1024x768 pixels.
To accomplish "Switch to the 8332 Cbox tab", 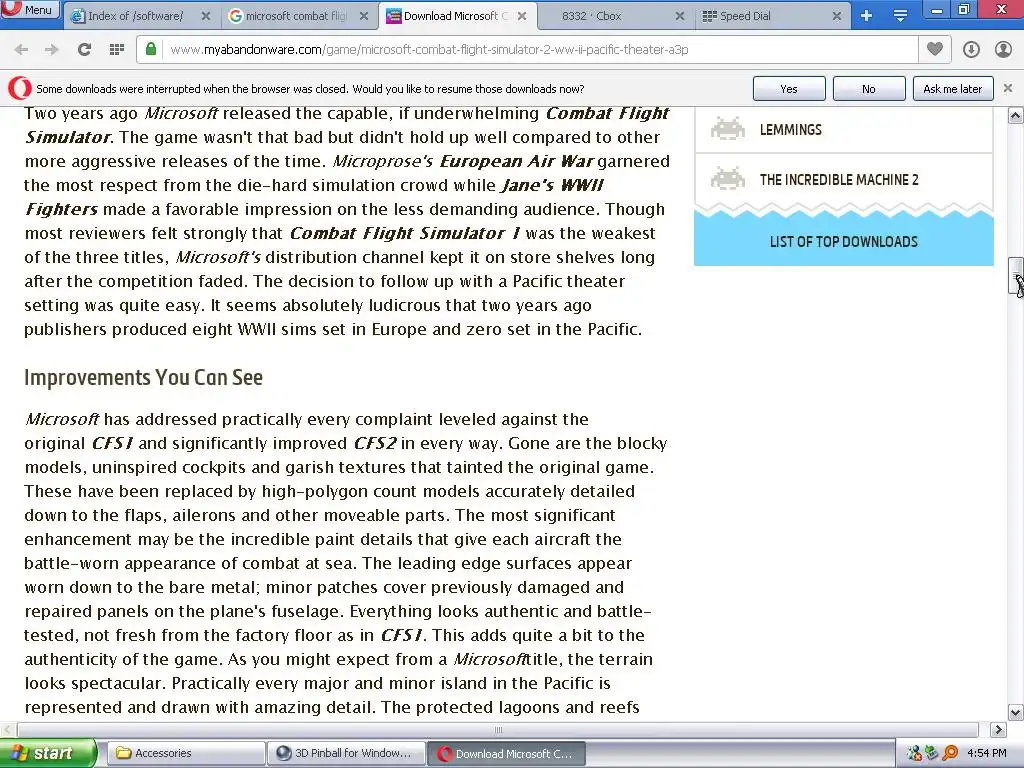I will coord(614,16).
